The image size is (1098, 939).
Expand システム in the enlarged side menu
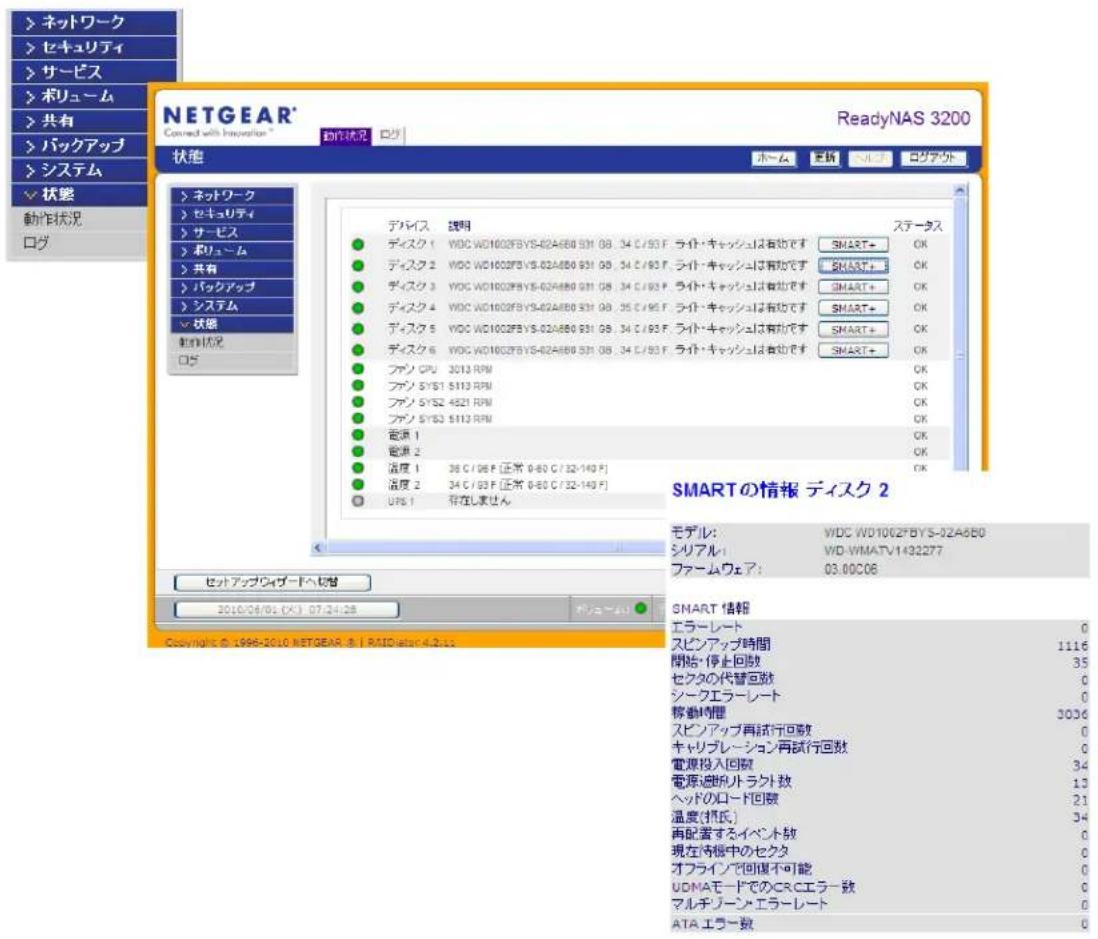[x=81, y=169]
